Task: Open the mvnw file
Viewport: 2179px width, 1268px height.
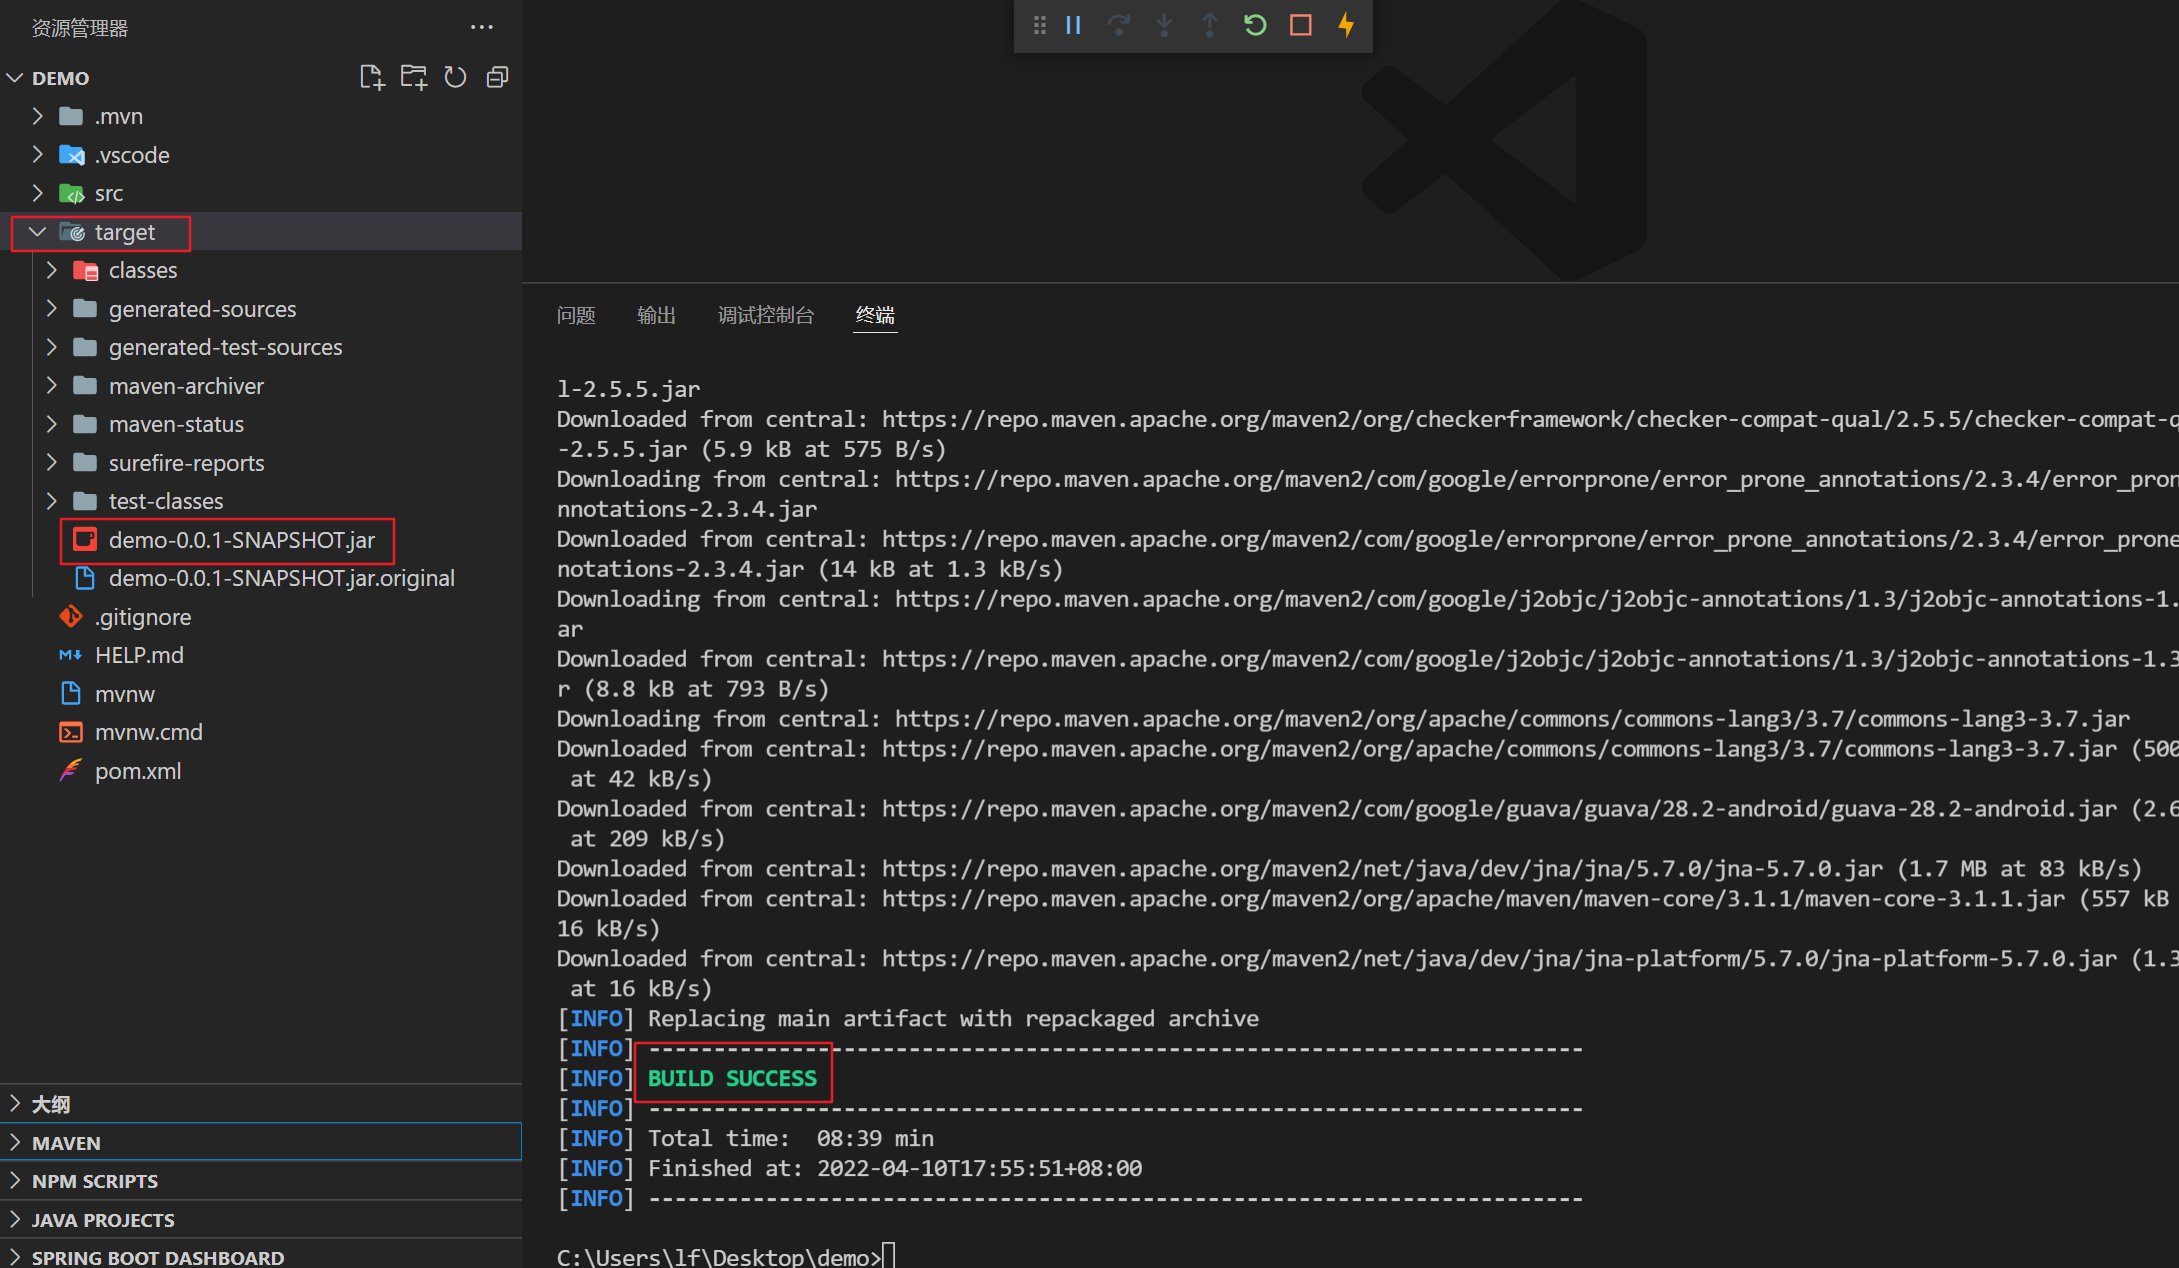Action: (x=125, y=694)
